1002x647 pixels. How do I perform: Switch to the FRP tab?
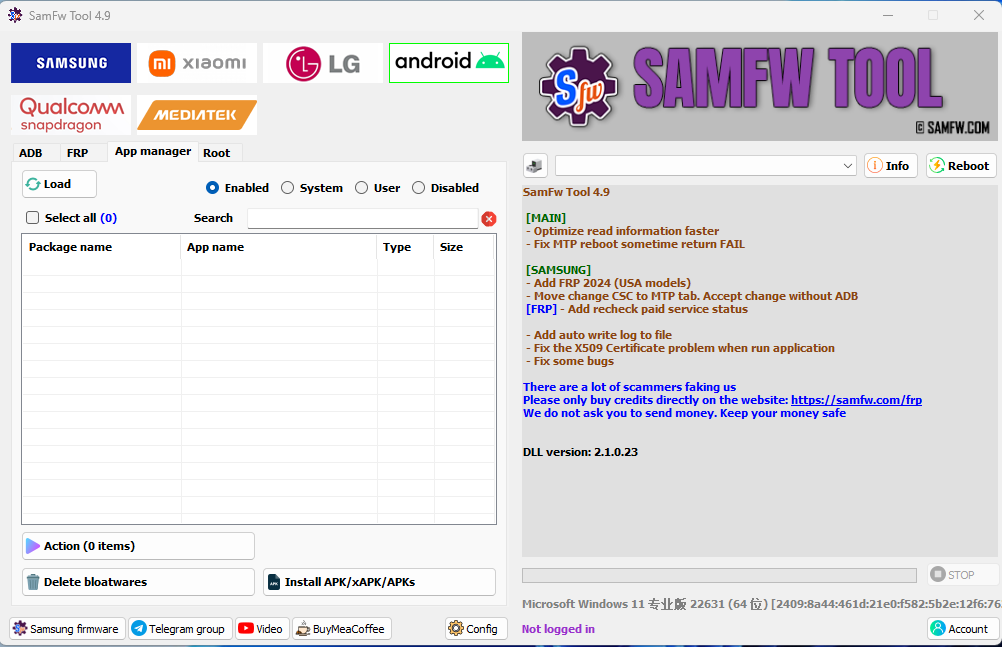point(77,153)
